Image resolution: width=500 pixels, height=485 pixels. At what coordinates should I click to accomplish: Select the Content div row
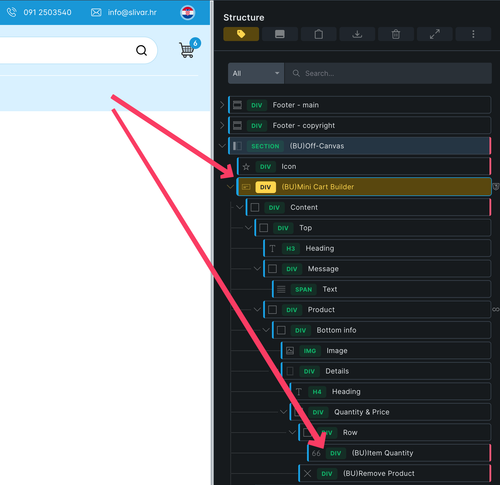point(368,207)
